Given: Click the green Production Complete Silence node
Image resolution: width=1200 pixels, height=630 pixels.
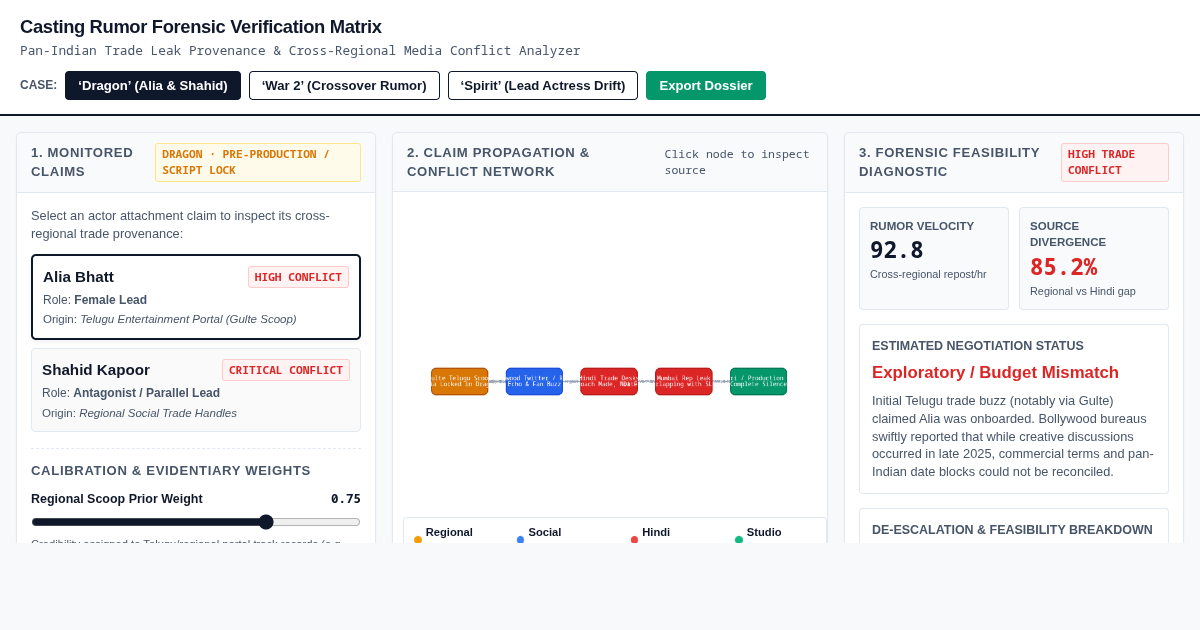Looking at the screenshot, I should [x=758, y=381].
